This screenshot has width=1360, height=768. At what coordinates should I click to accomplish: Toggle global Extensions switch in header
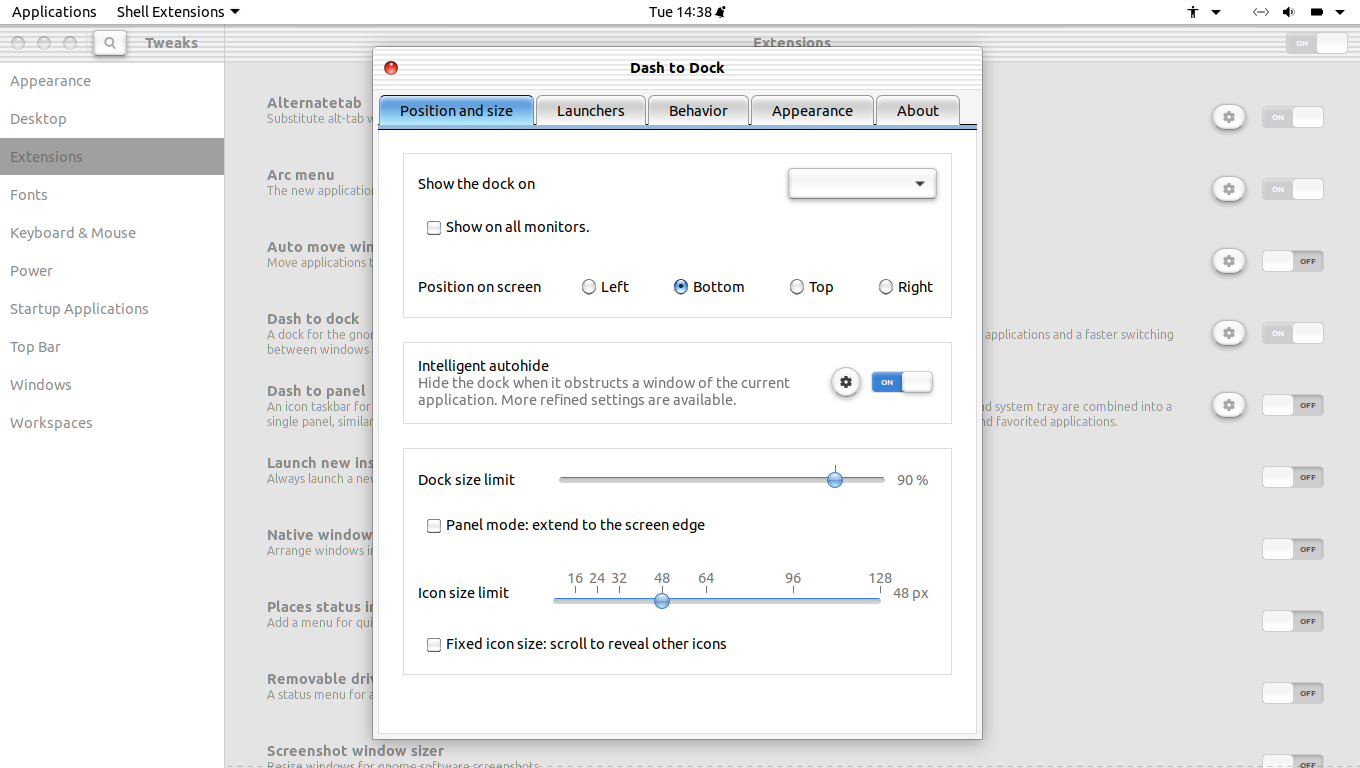coord(1317,43)
